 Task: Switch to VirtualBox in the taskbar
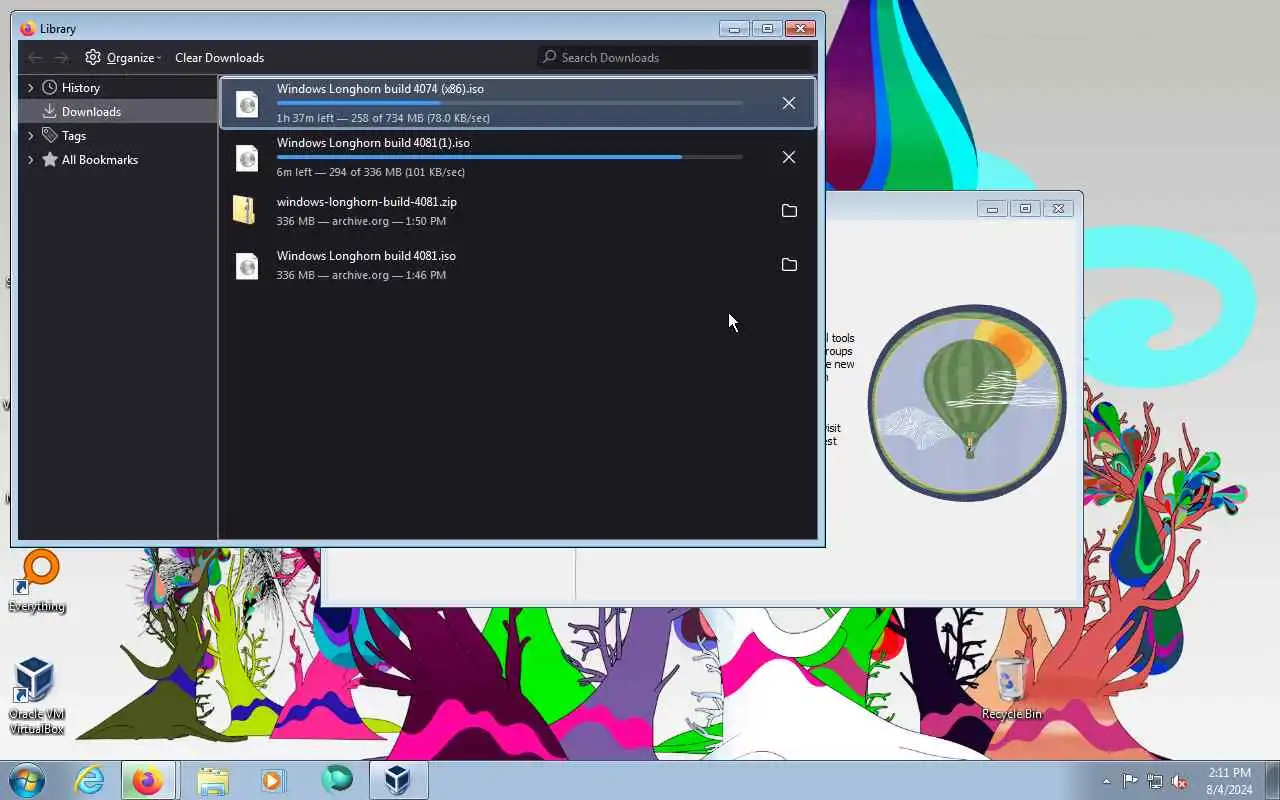[398, 780]
